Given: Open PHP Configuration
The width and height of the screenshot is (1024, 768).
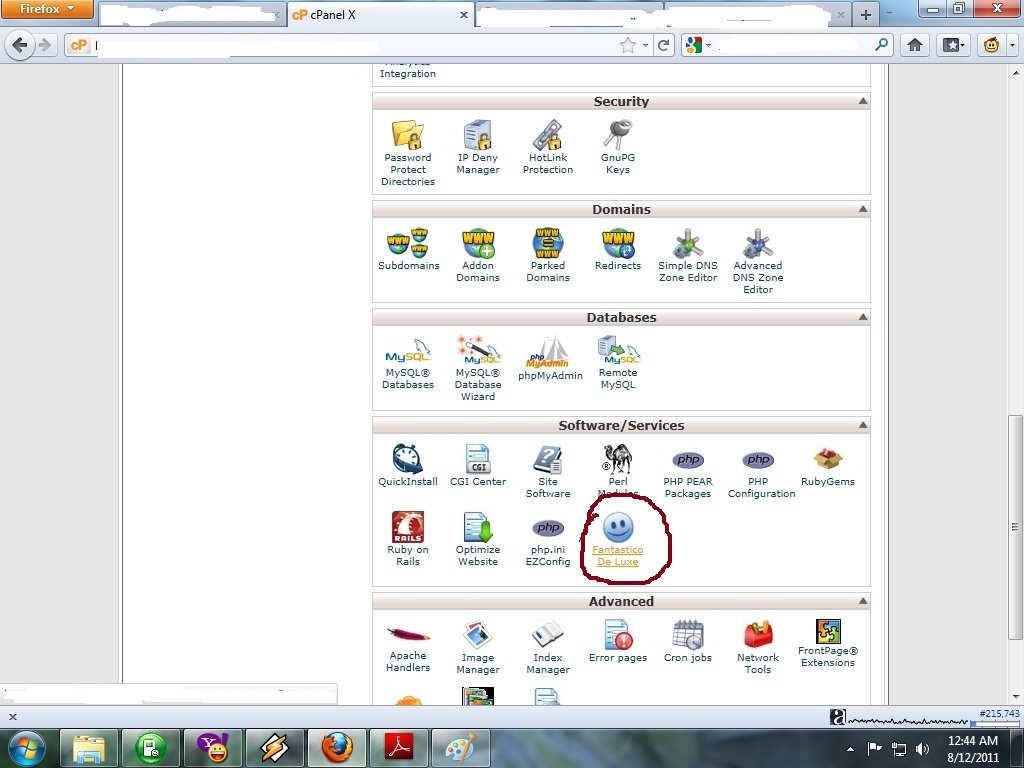Looking at the screenshot, I should click(x=761, y=475).
